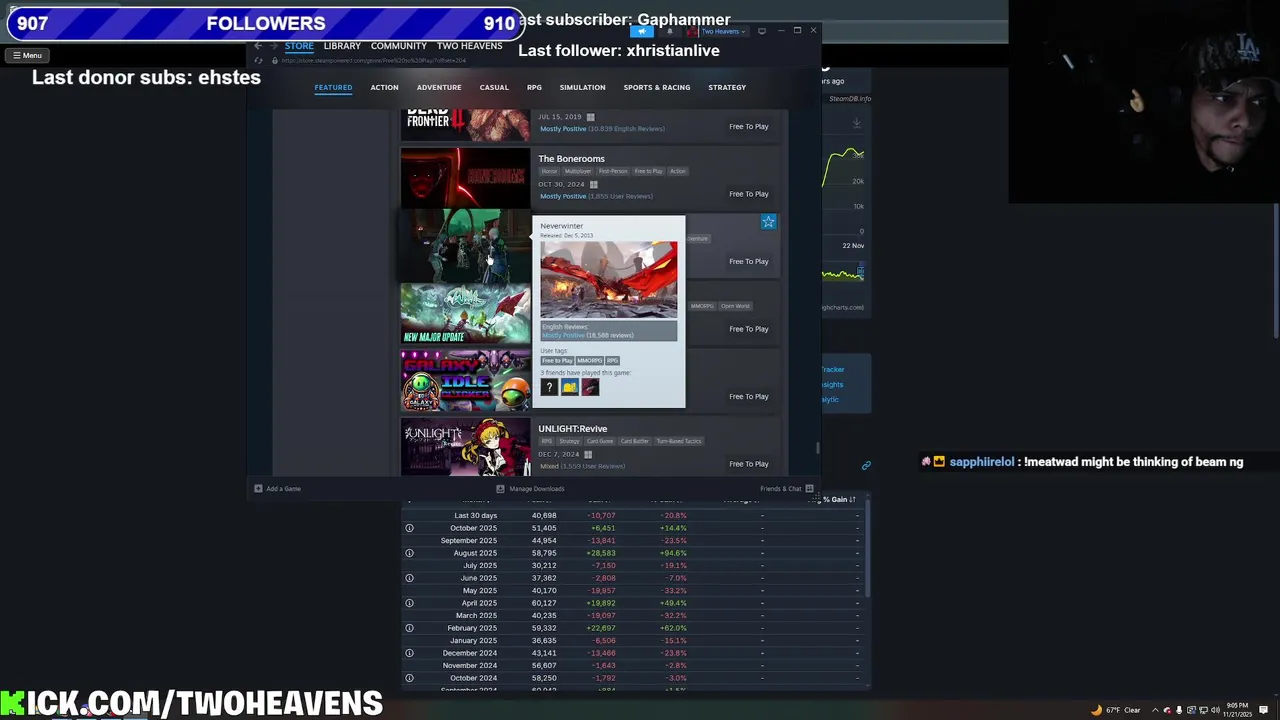Open Friends & Chat panel
The image size is (1280, 720).
click(787, 489)
